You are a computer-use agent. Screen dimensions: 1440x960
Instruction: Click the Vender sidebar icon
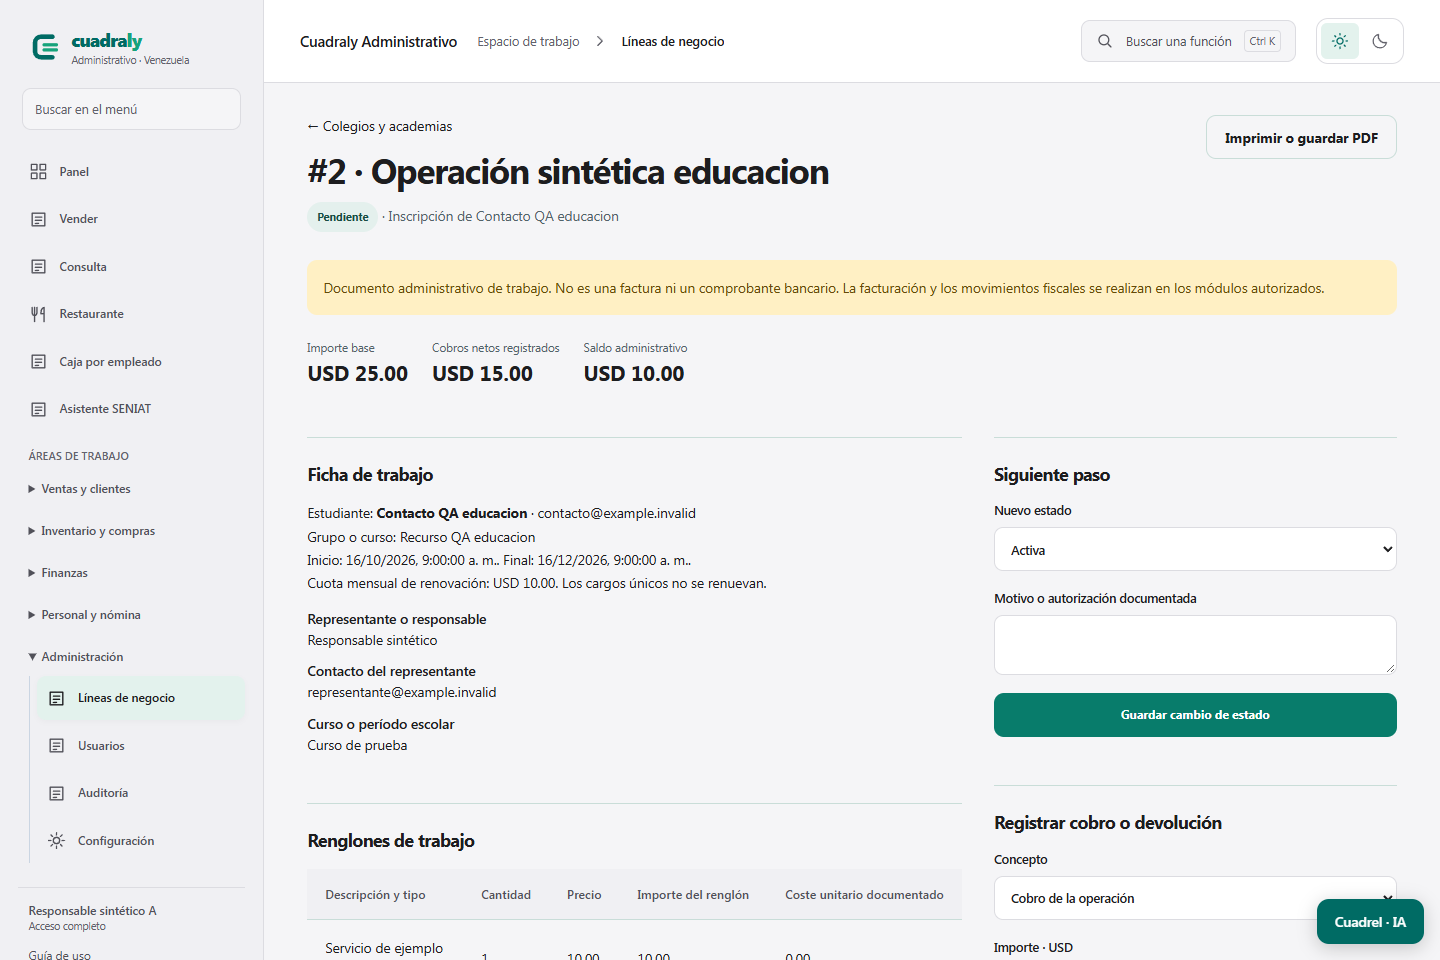click(38, 219)
